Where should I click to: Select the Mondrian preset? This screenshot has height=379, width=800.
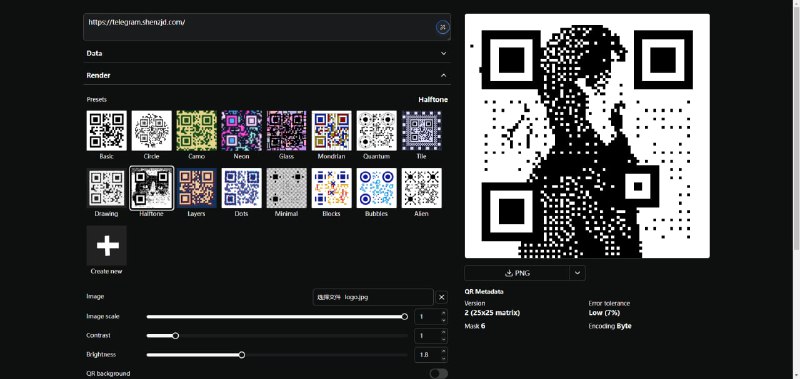click(331, 131)
